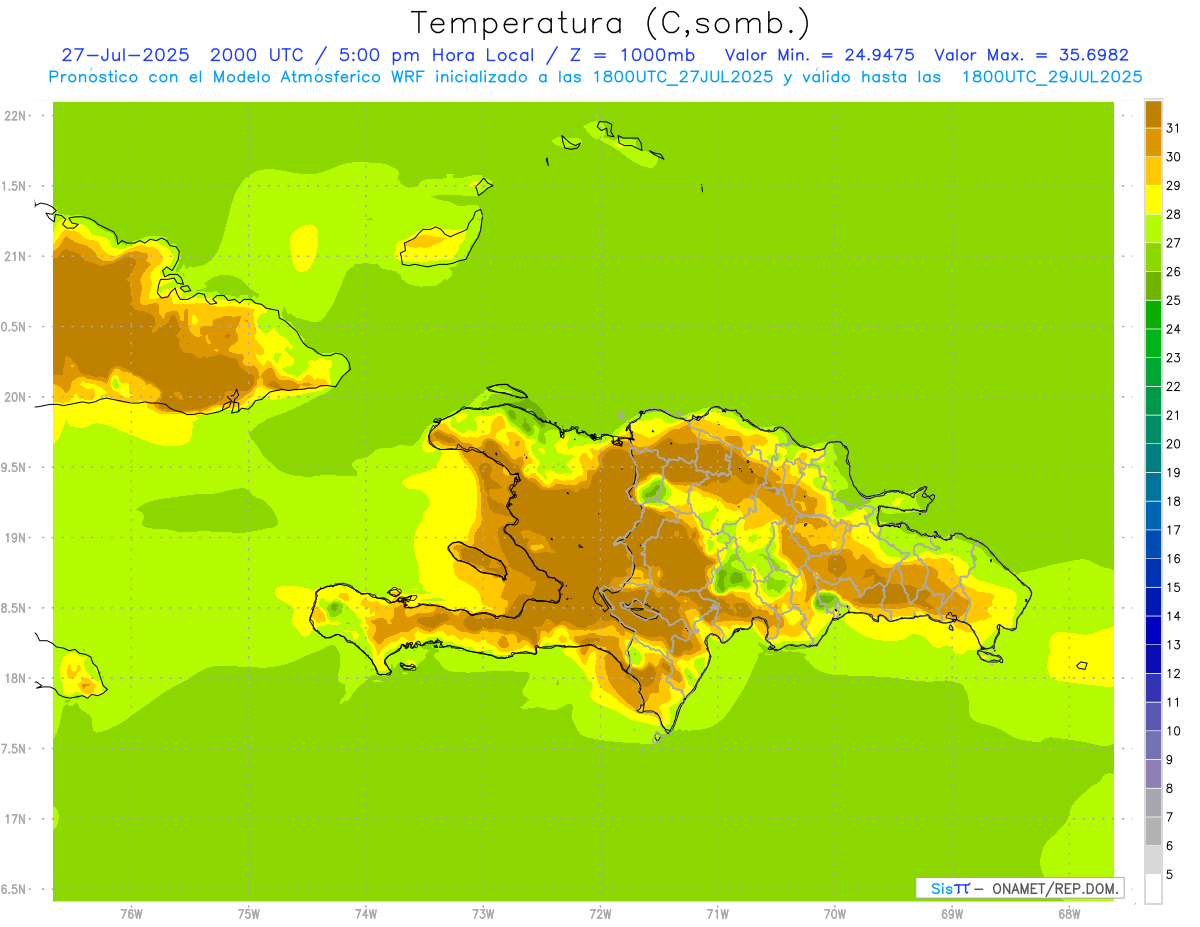Click legend value "31" on the color scale

tap(1172, 128)
